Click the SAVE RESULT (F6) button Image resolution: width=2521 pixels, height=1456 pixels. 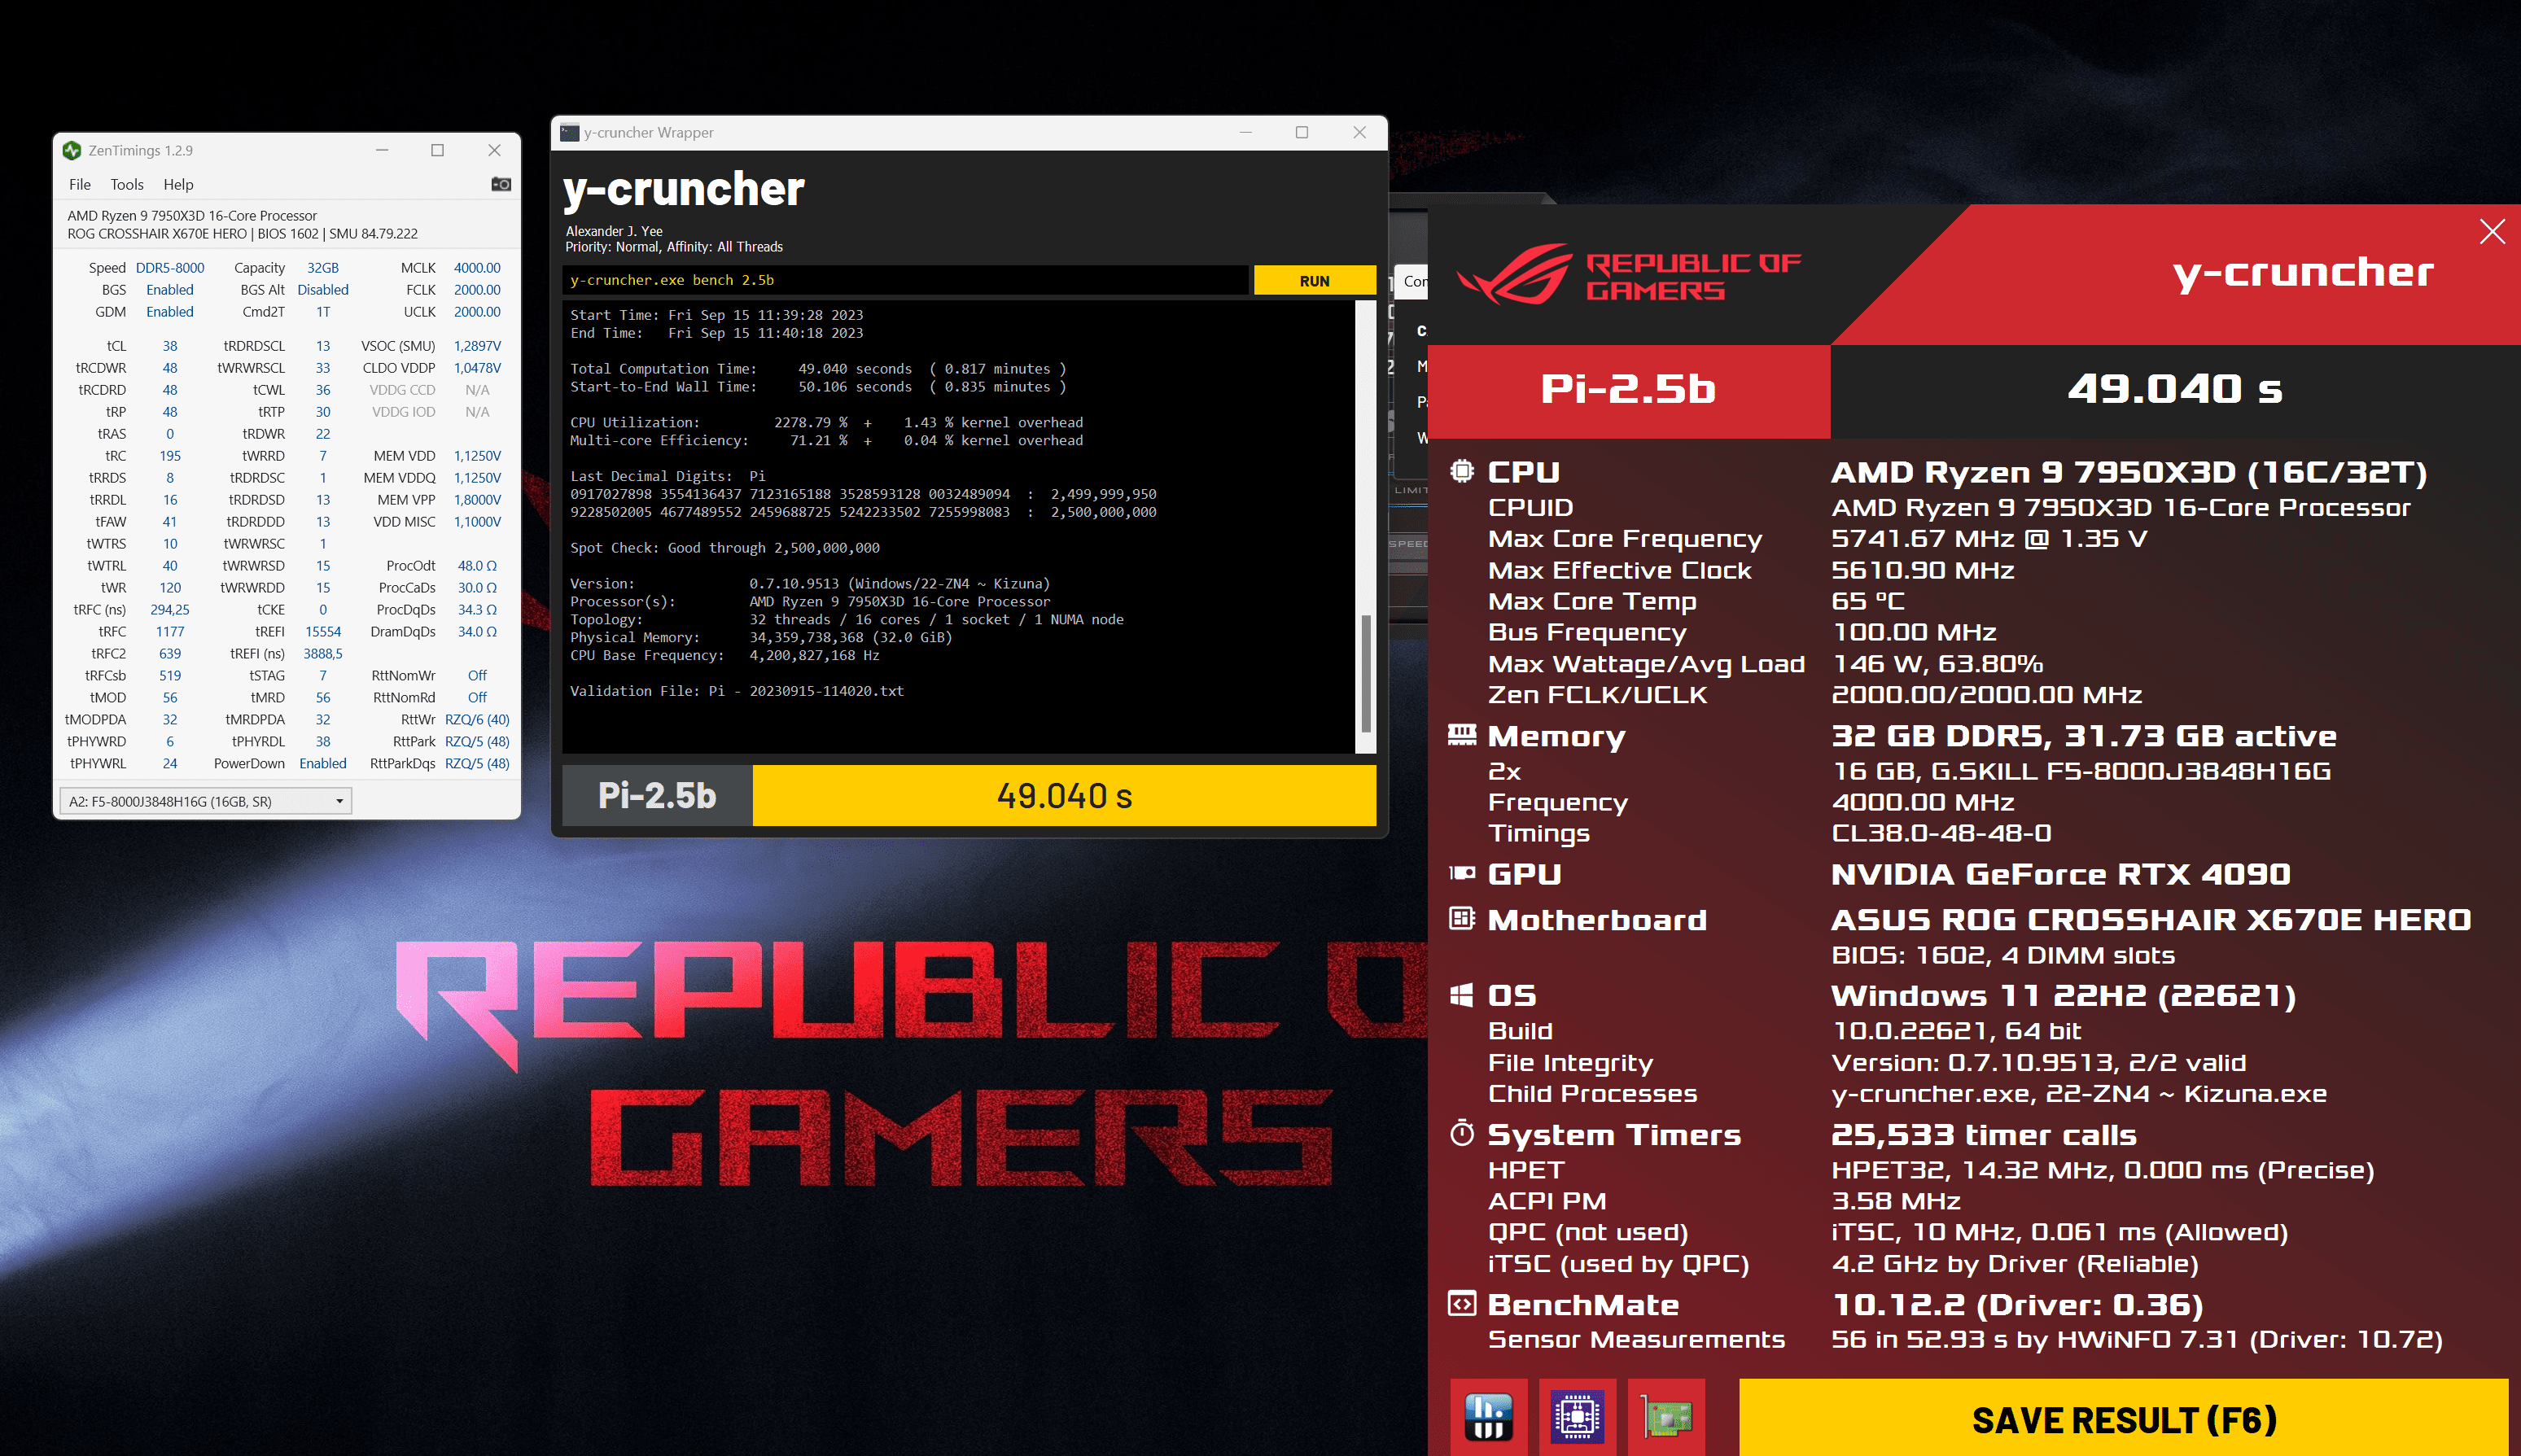click(2124, 1419)
